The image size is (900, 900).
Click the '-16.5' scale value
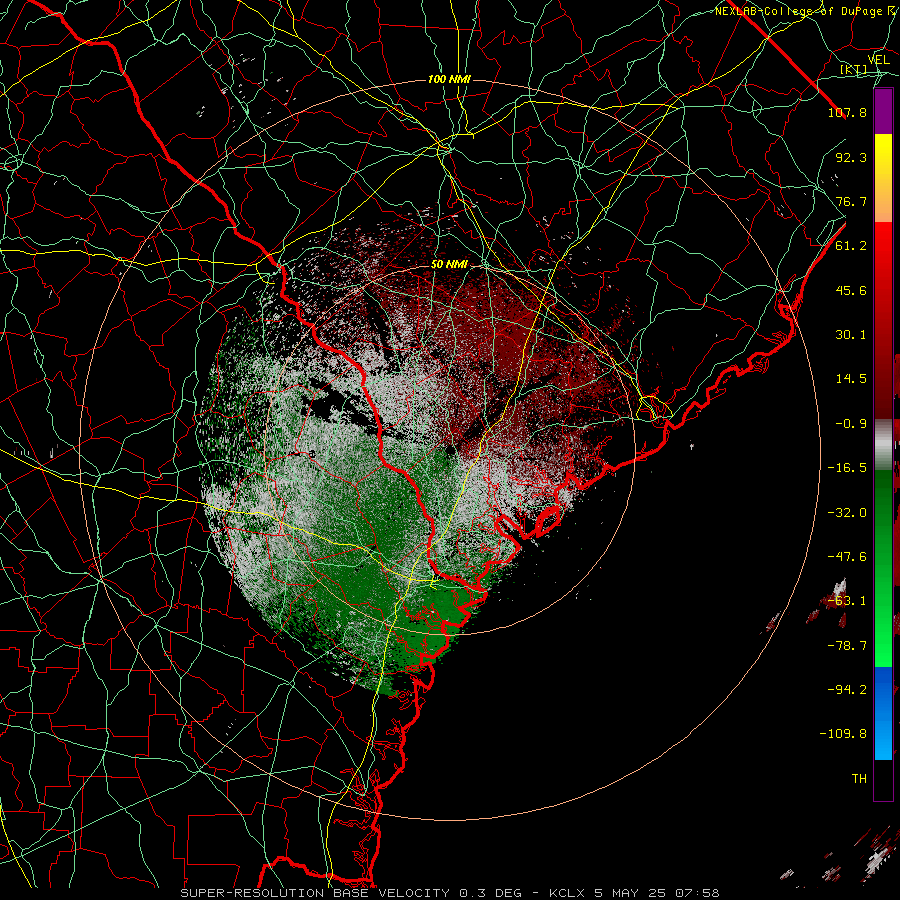pyautogui.click(x=847, y=468)
